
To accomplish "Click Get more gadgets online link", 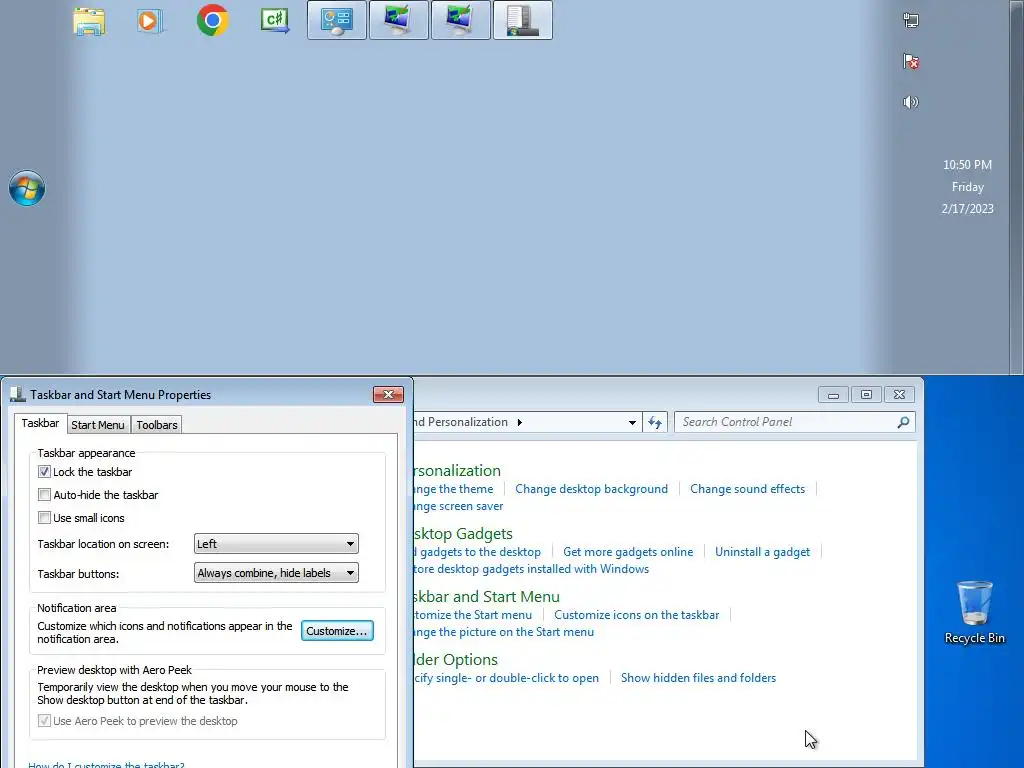I will [x=628, y=552].
